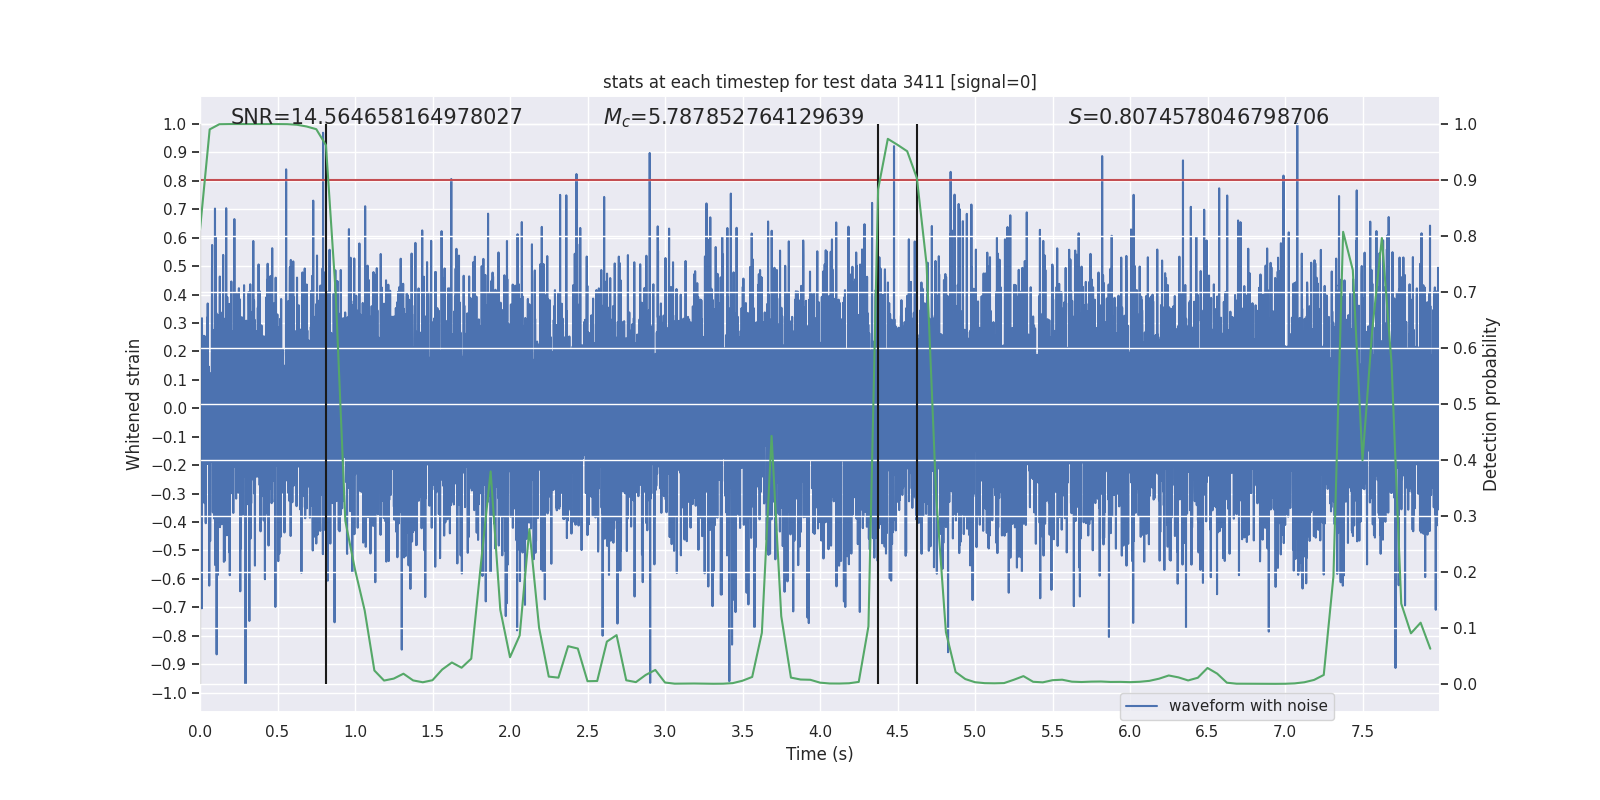The width and height of the screenshot is (1600, 800).
Task: Click the −1.0 tick on the Whitened strain axis
Action: 168,693
